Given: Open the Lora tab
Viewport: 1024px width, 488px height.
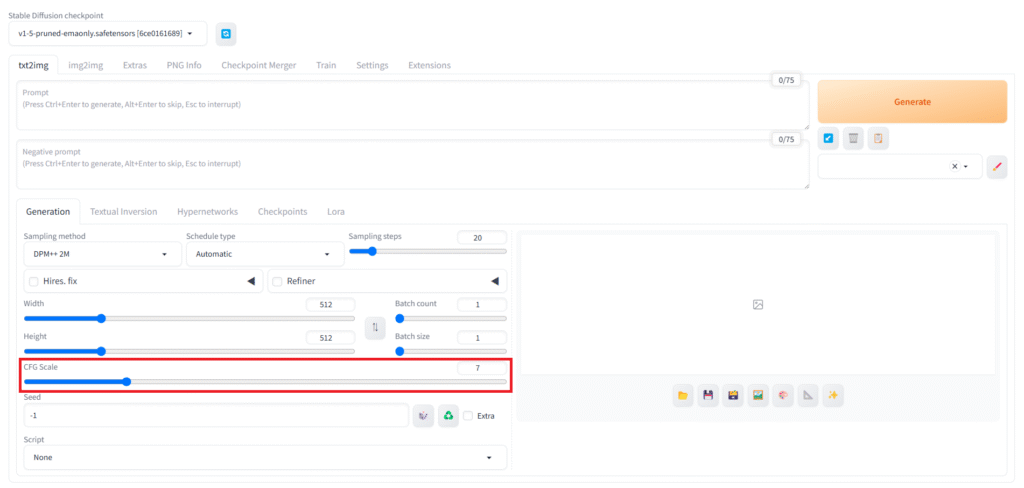Looking at the screenshot, I should (x=336, y=212).
